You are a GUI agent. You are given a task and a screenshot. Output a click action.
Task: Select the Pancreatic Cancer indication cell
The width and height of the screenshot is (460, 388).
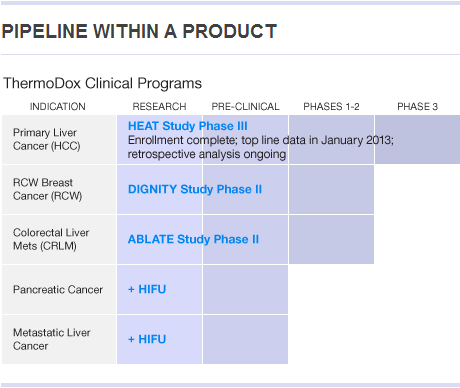(59, 289)
